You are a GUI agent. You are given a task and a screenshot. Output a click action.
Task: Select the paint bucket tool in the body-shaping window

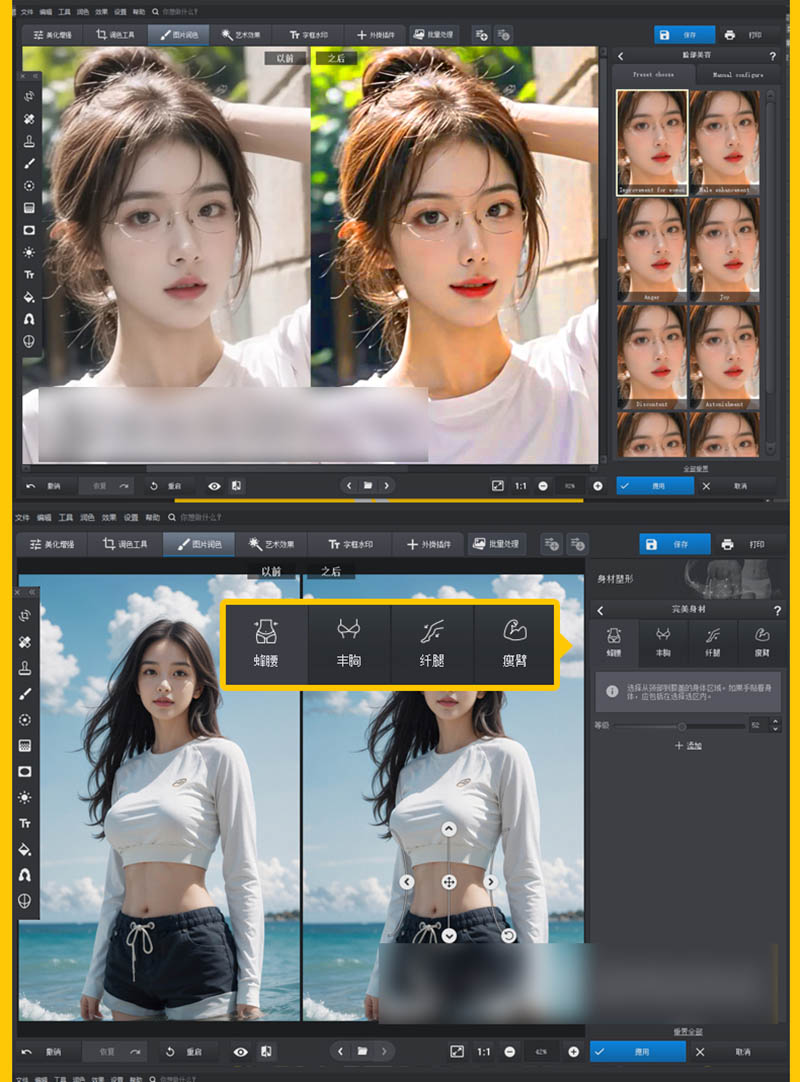[x=25, y=849]
